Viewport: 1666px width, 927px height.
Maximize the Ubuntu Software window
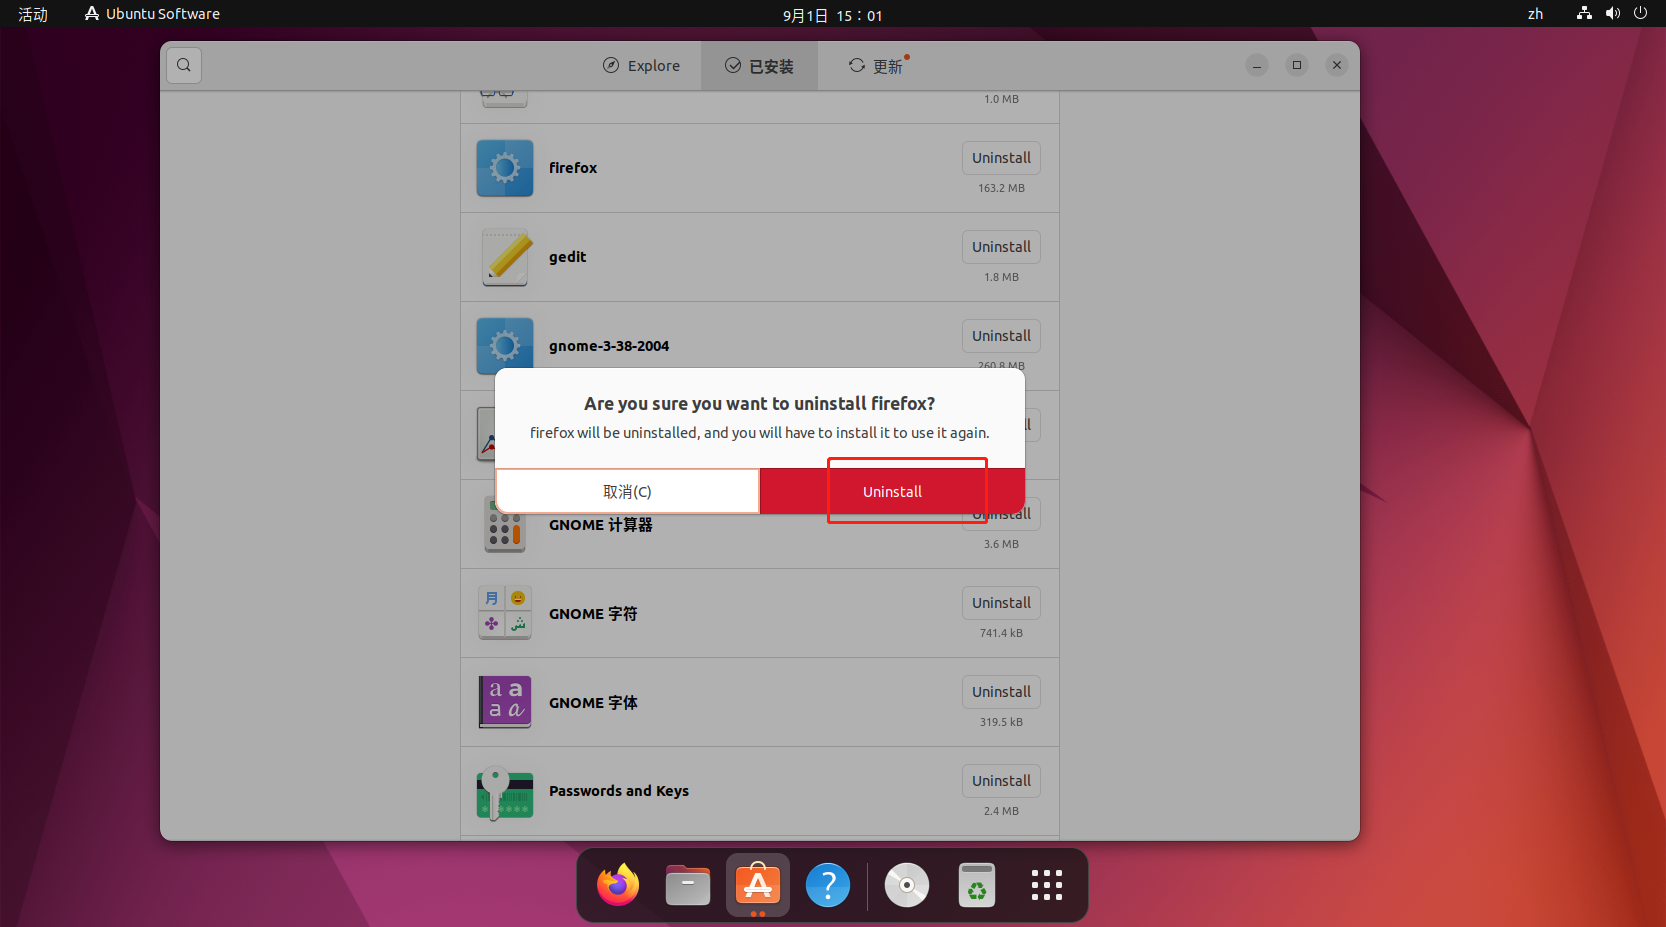pyautogui.click(x=1297, y=65)
